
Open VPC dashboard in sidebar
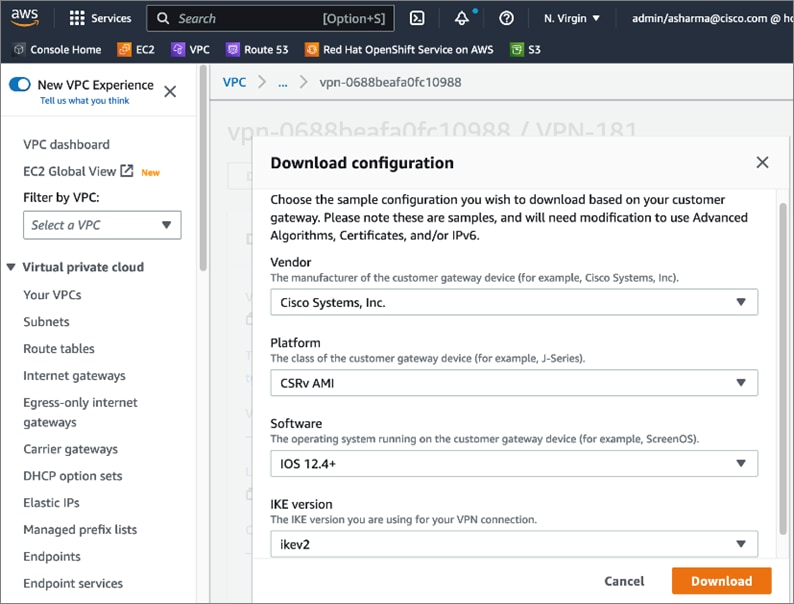point(66,144)
